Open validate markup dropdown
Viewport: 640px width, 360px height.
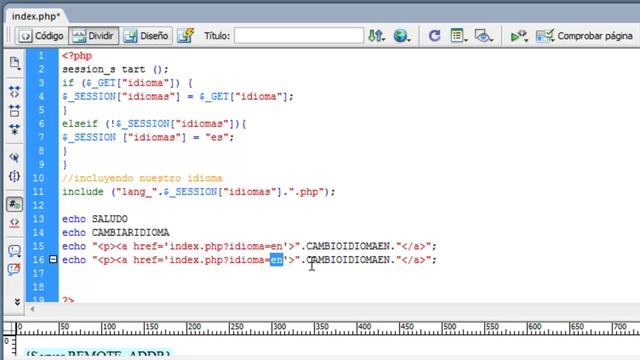519,36
